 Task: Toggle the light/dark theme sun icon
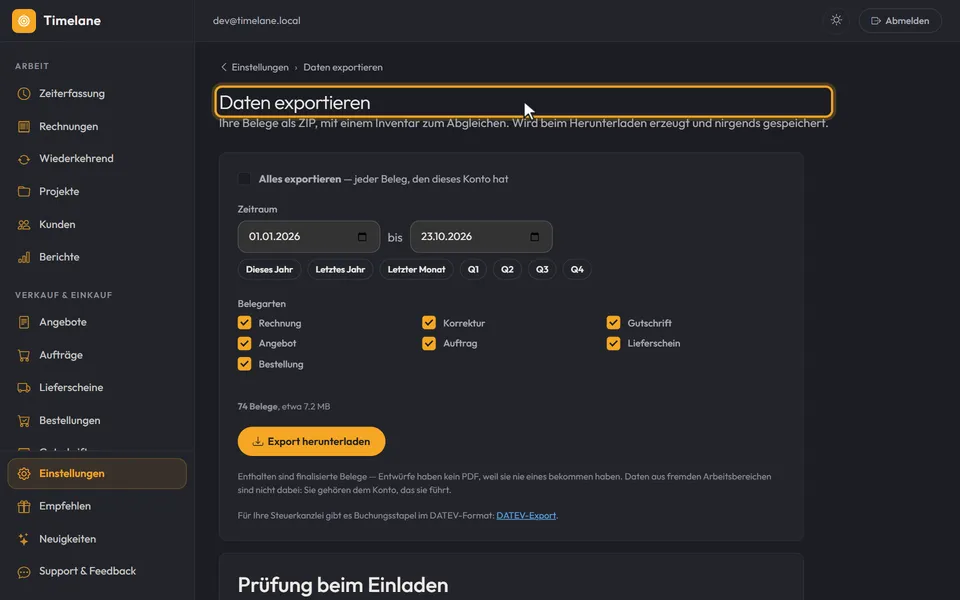pos(836,20)
